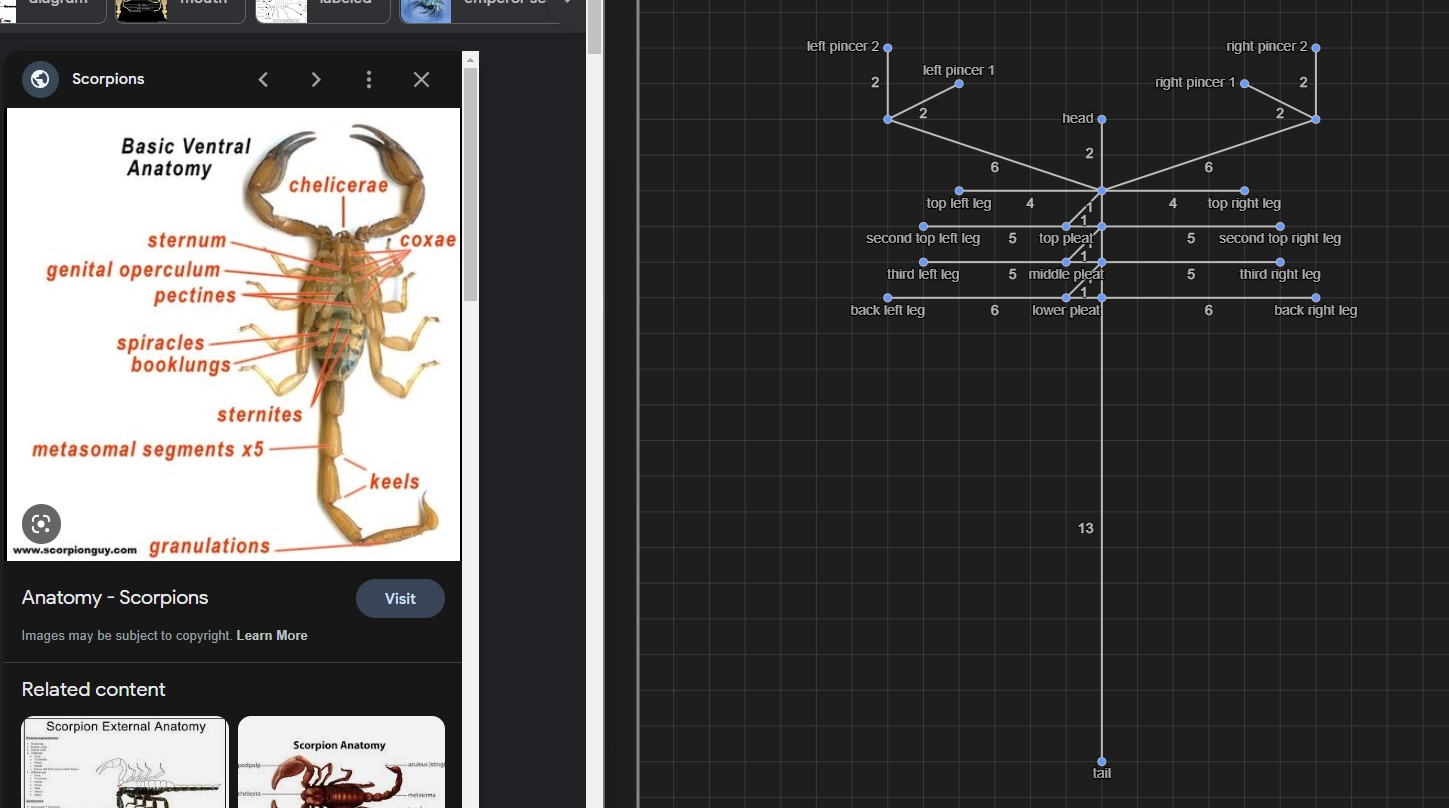This screenshot has width=1449, height=808.
Task: Search the image with Google Lens icon
Action: pyautogui.click(x=41, y=524)
